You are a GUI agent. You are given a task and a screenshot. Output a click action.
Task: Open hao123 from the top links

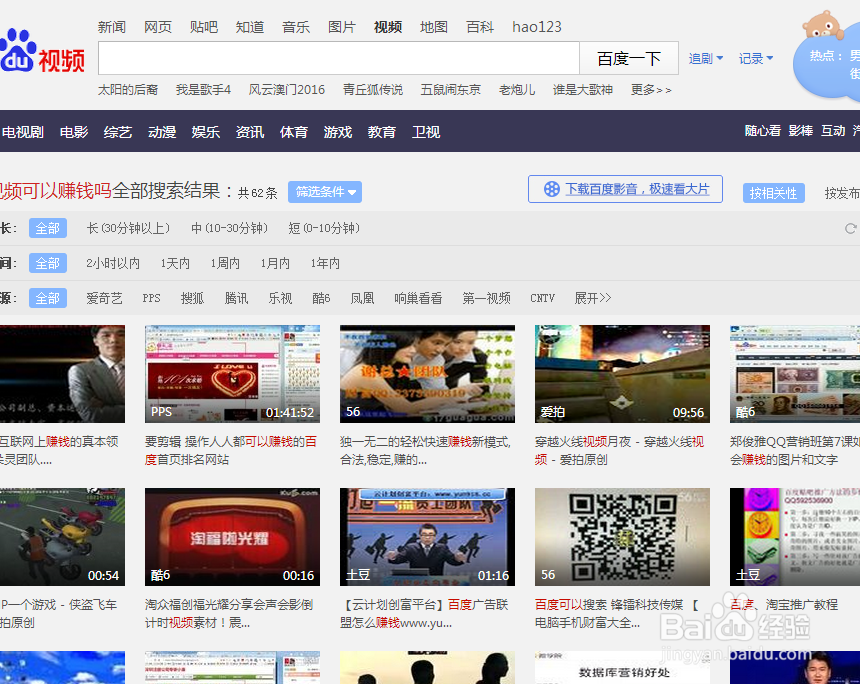click(536, 27)
